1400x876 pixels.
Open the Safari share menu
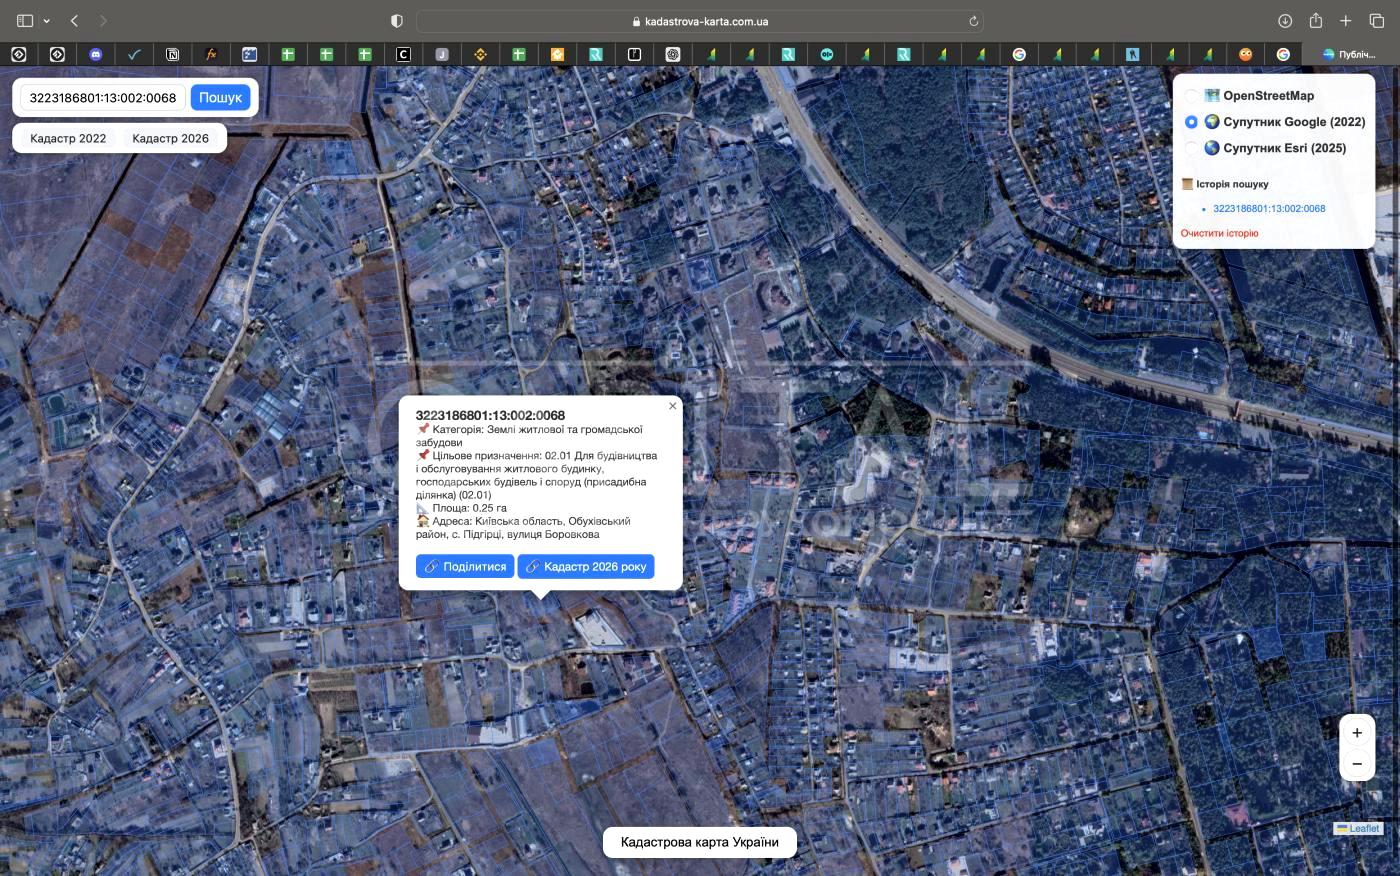point(1316,20)
